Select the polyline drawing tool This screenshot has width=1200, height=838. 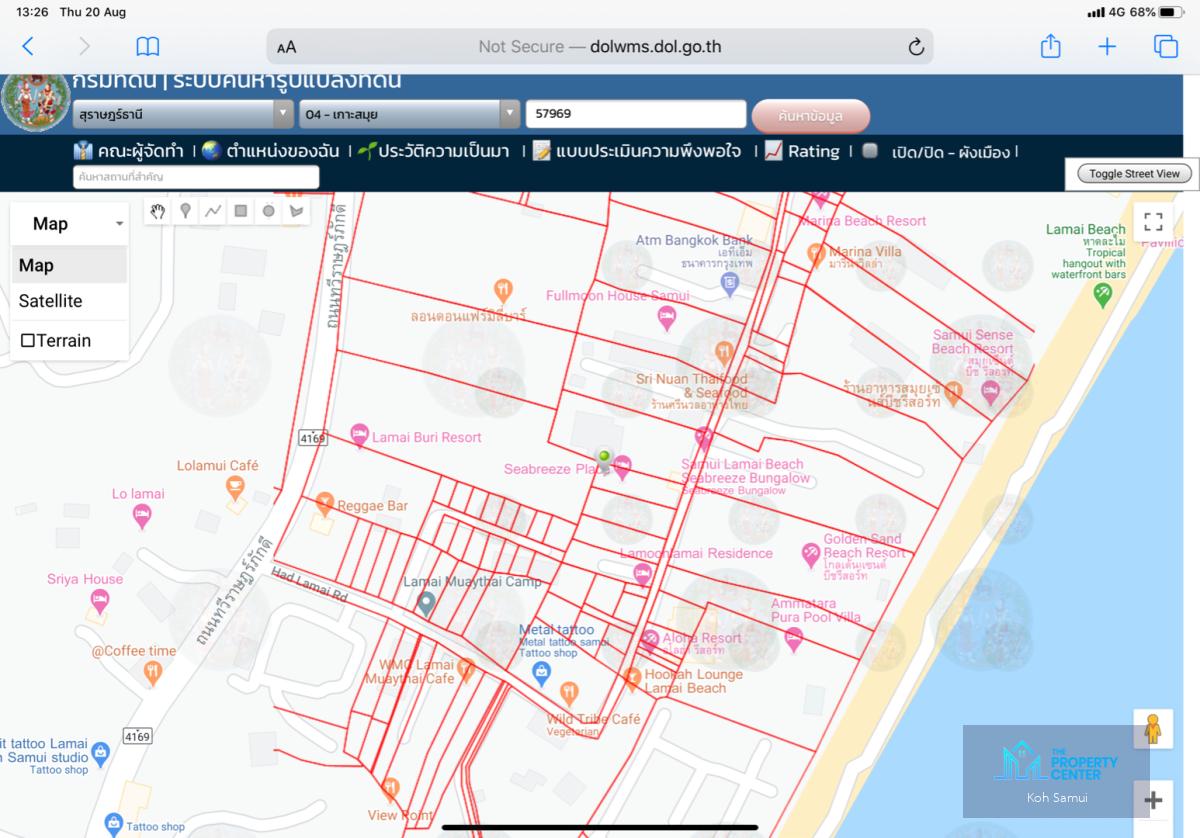tap(213, 210)
